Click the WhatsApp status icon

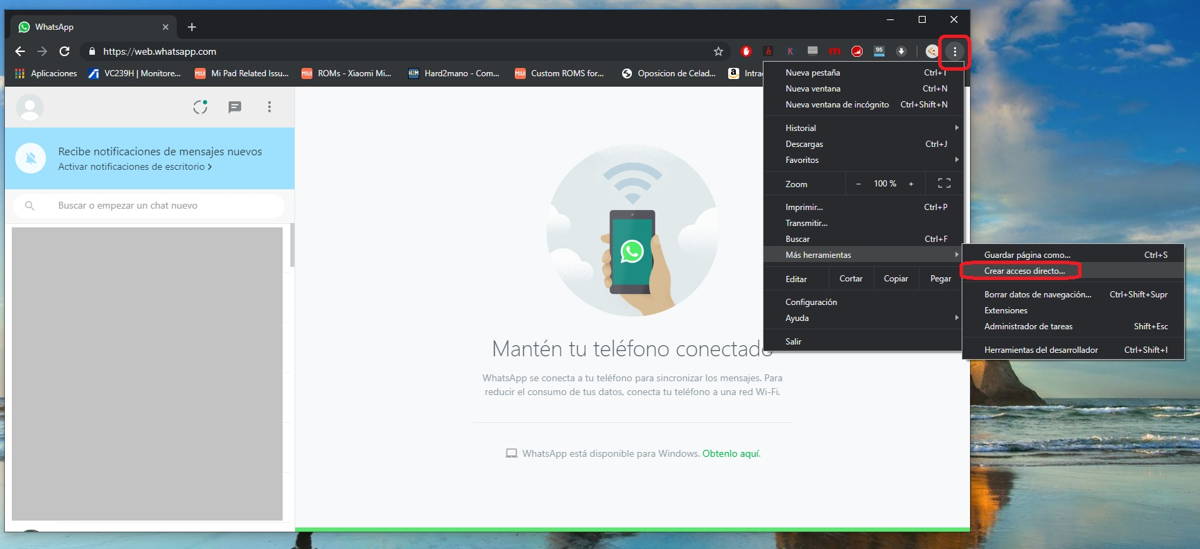200,107
